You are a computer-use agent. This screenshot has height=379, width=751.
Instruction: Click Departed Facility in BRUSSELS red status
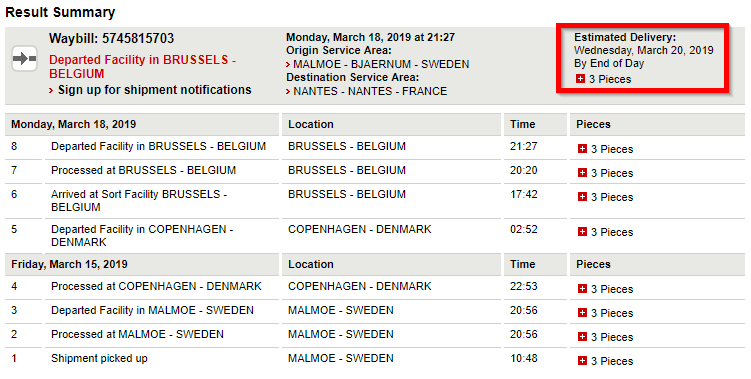(x=142, y=67)
